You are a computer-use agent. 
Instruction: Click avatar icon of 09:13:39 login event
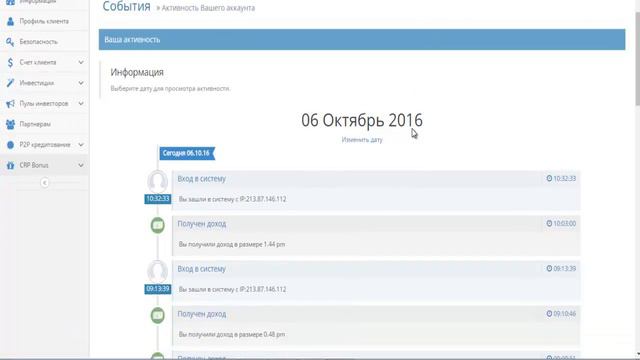pos(158,271)
